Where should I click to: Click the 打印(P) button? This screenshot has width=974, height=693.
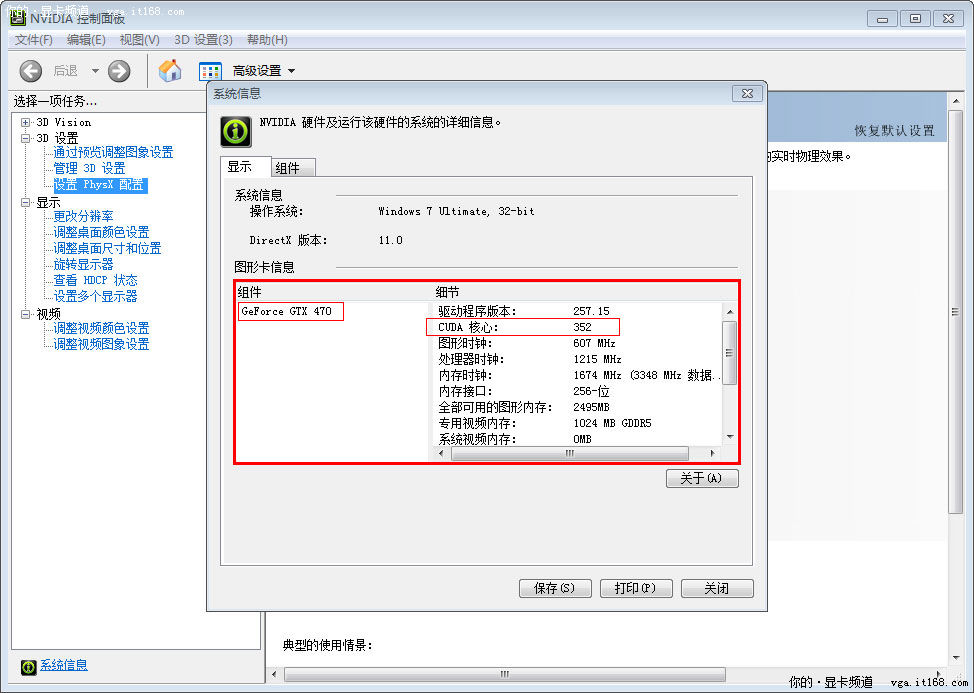coord(636,588)
